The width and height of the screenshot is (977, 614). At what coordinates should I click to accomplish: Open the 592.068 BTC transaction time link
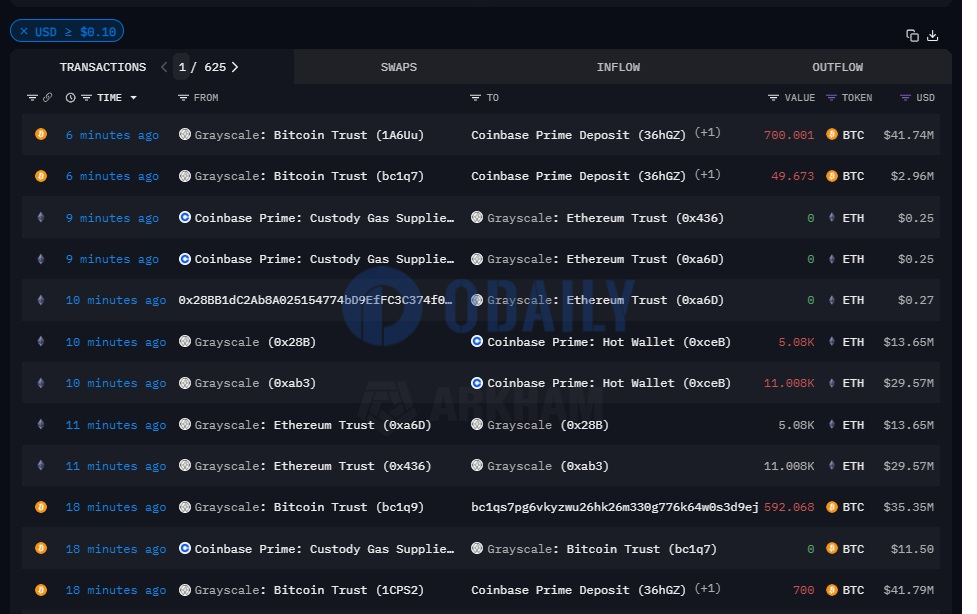[116, 507]
